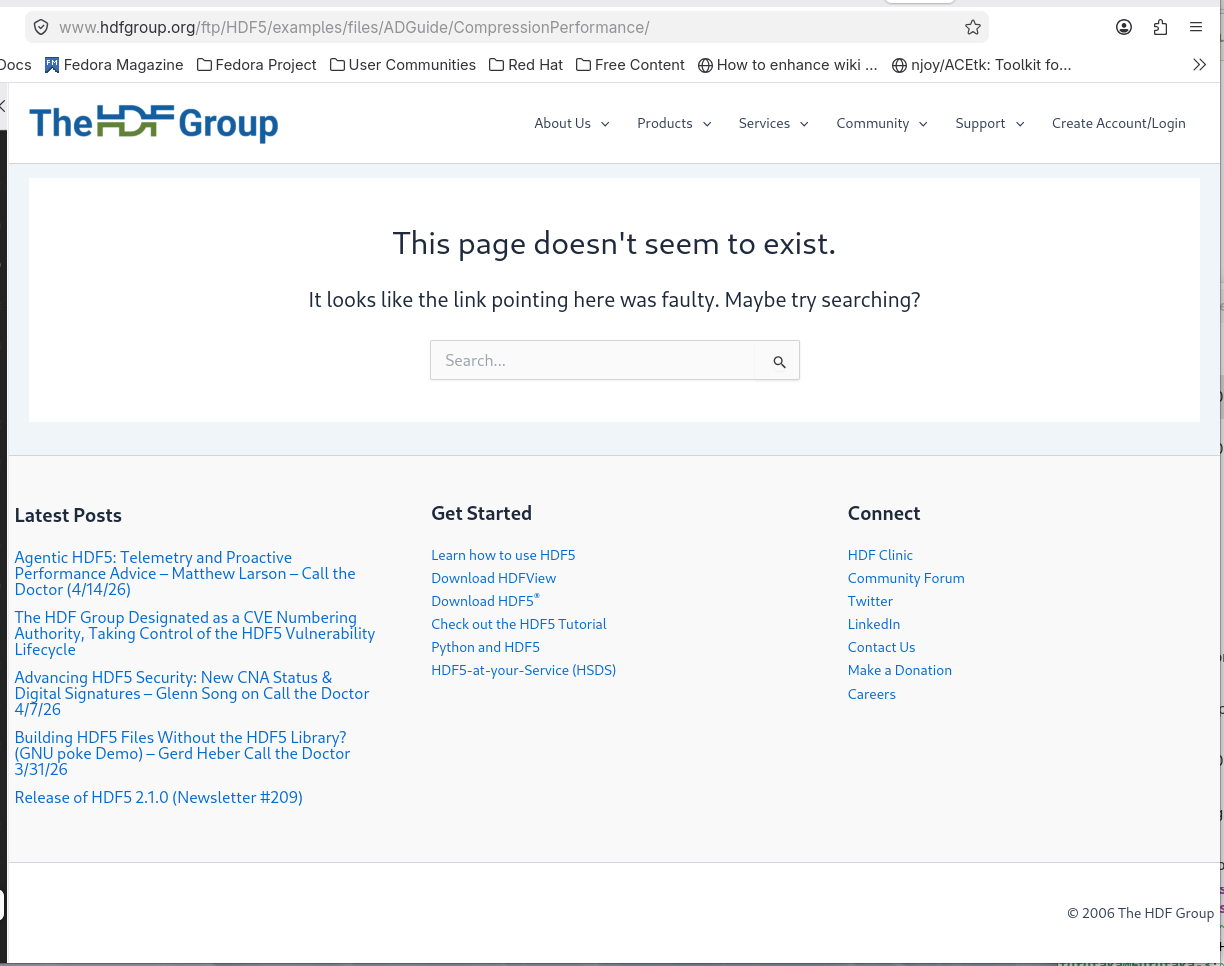The width and height of the screenshot is (1224, 966).
Task: Visit the Community Forum link
Action: (x=905, y=578)
